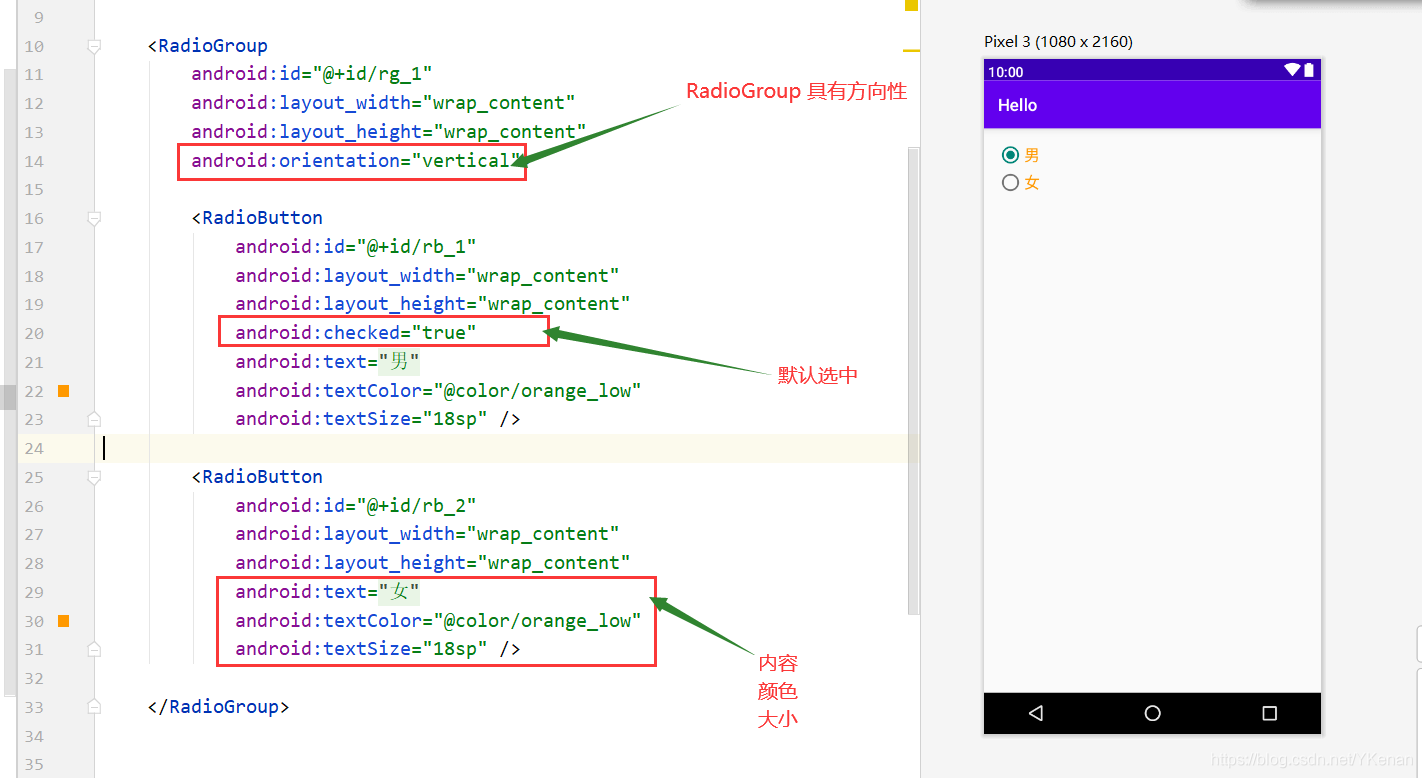
Task: Click the code editor vertical scrollbar
Action: pos(913,380)
